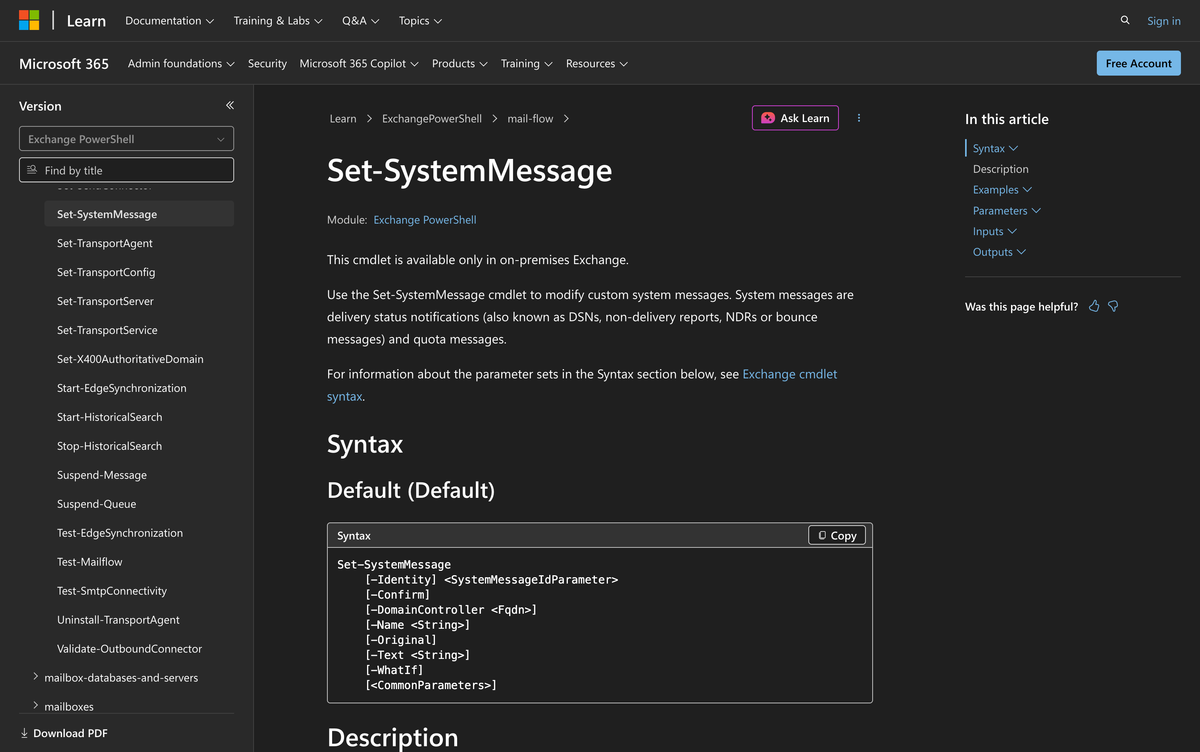The width and height of the screenshot is (1200, 752).
Task: Open the more options ellipsis icon
Action: click(x=859, y=118)
